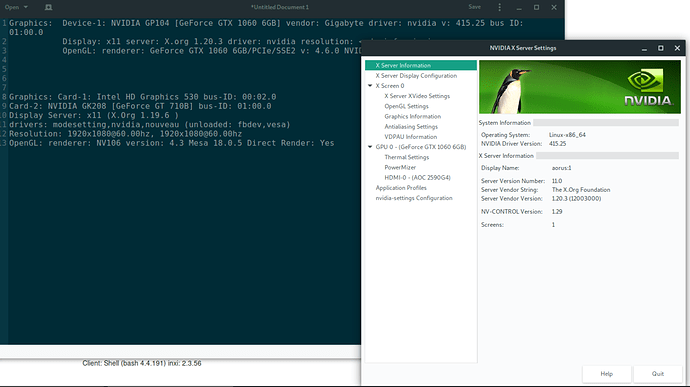The width and height of the screenshot is (690, 387).
Task: Click the Untitled Document 1 title
Action: [280, 7]
